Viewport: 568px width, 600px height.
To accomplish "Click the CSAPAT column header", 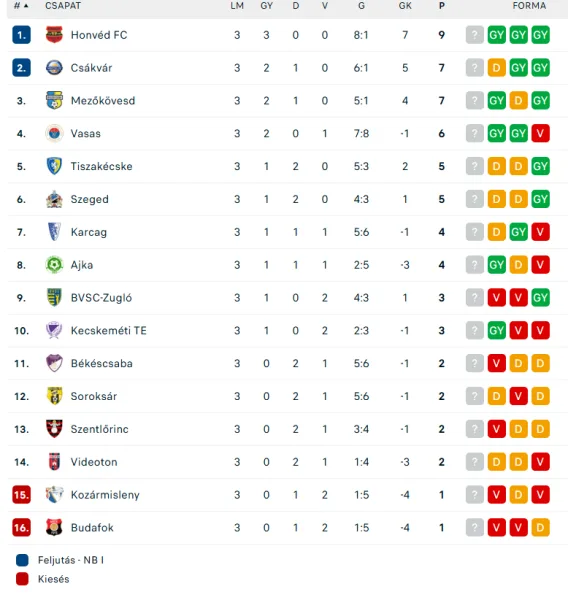I will pyautogui.click(x=63, y=6).
